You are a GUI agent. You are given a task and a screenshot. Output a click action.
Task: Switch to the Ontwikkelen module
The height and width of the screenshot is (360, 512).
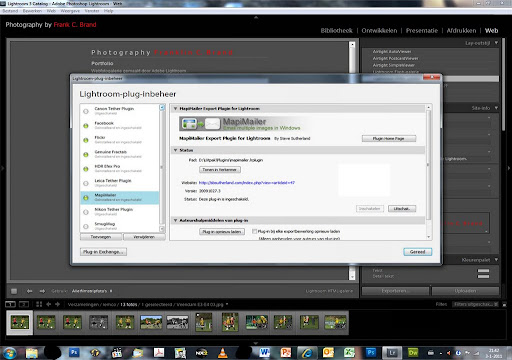[x=379, y=31]
